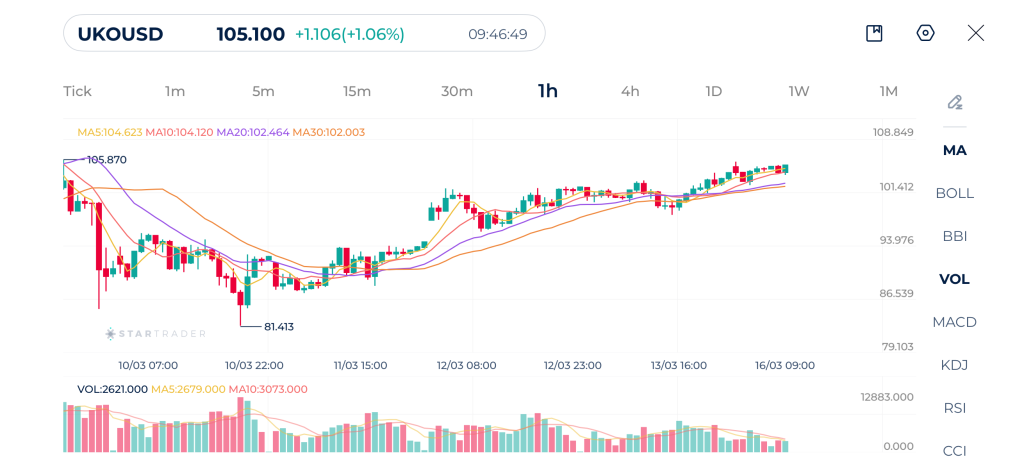
Task: Toggle the MA indicator
Action: 954,150
